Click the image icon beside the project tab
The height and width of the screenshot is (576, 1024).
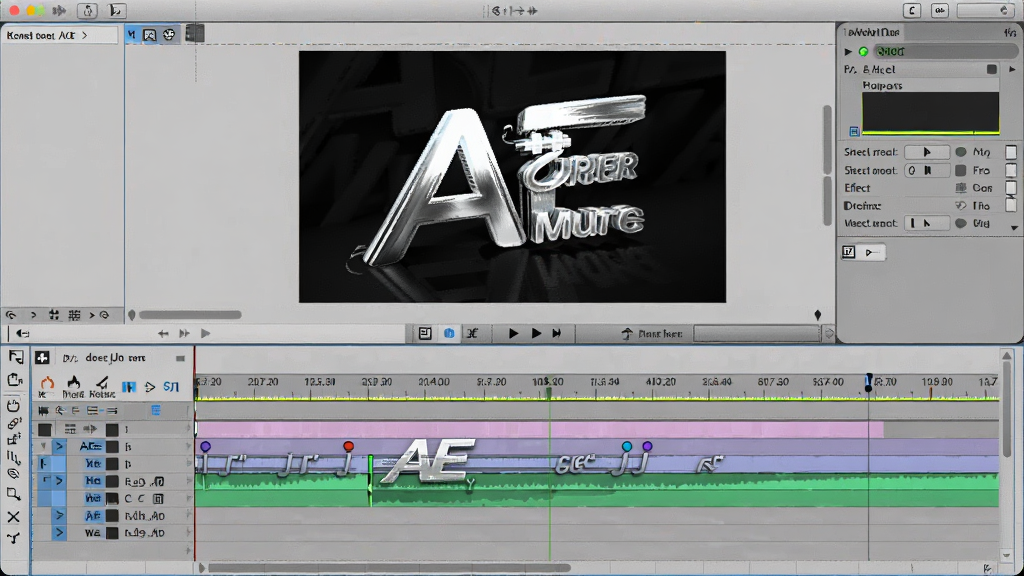[150, 35]
